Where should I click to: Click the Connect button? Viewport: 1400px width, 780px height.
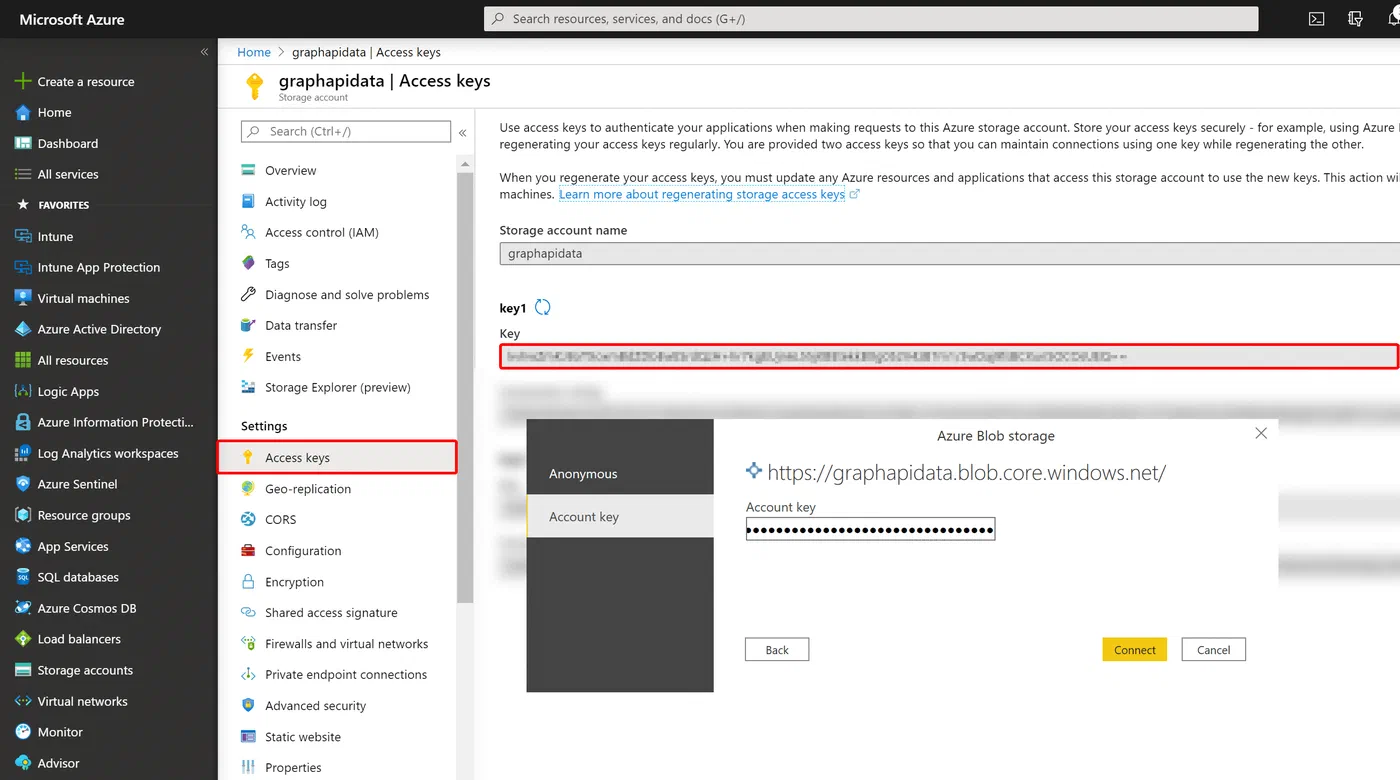(1134, 650)
